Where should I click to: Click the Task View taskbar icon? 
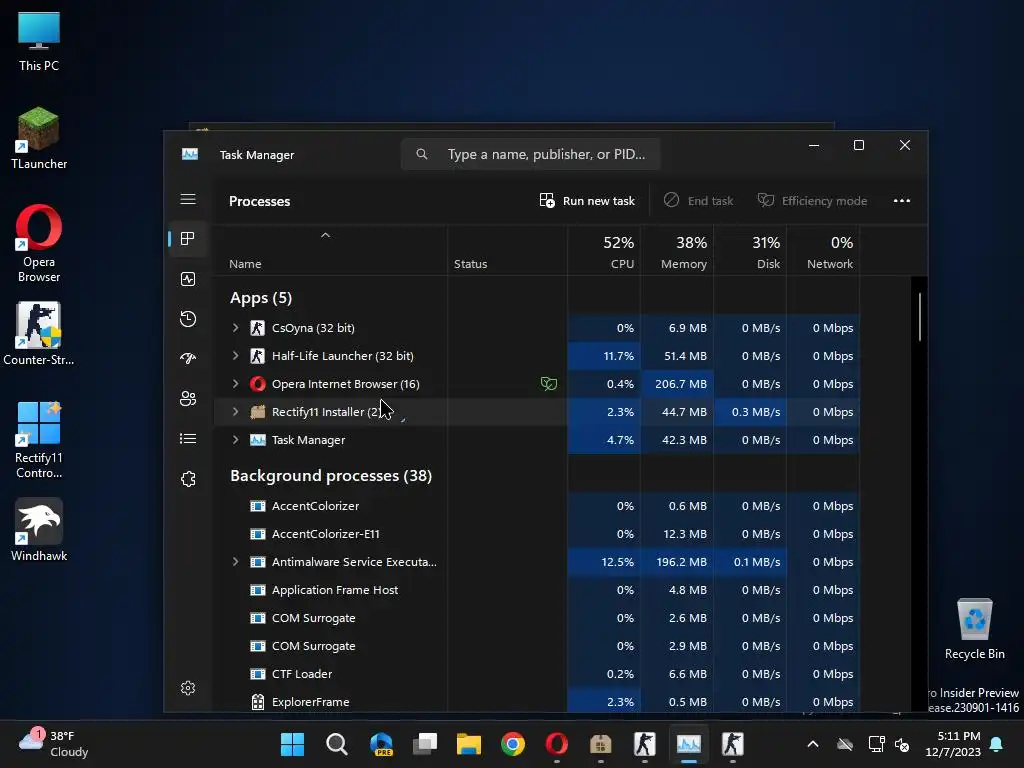425,744
